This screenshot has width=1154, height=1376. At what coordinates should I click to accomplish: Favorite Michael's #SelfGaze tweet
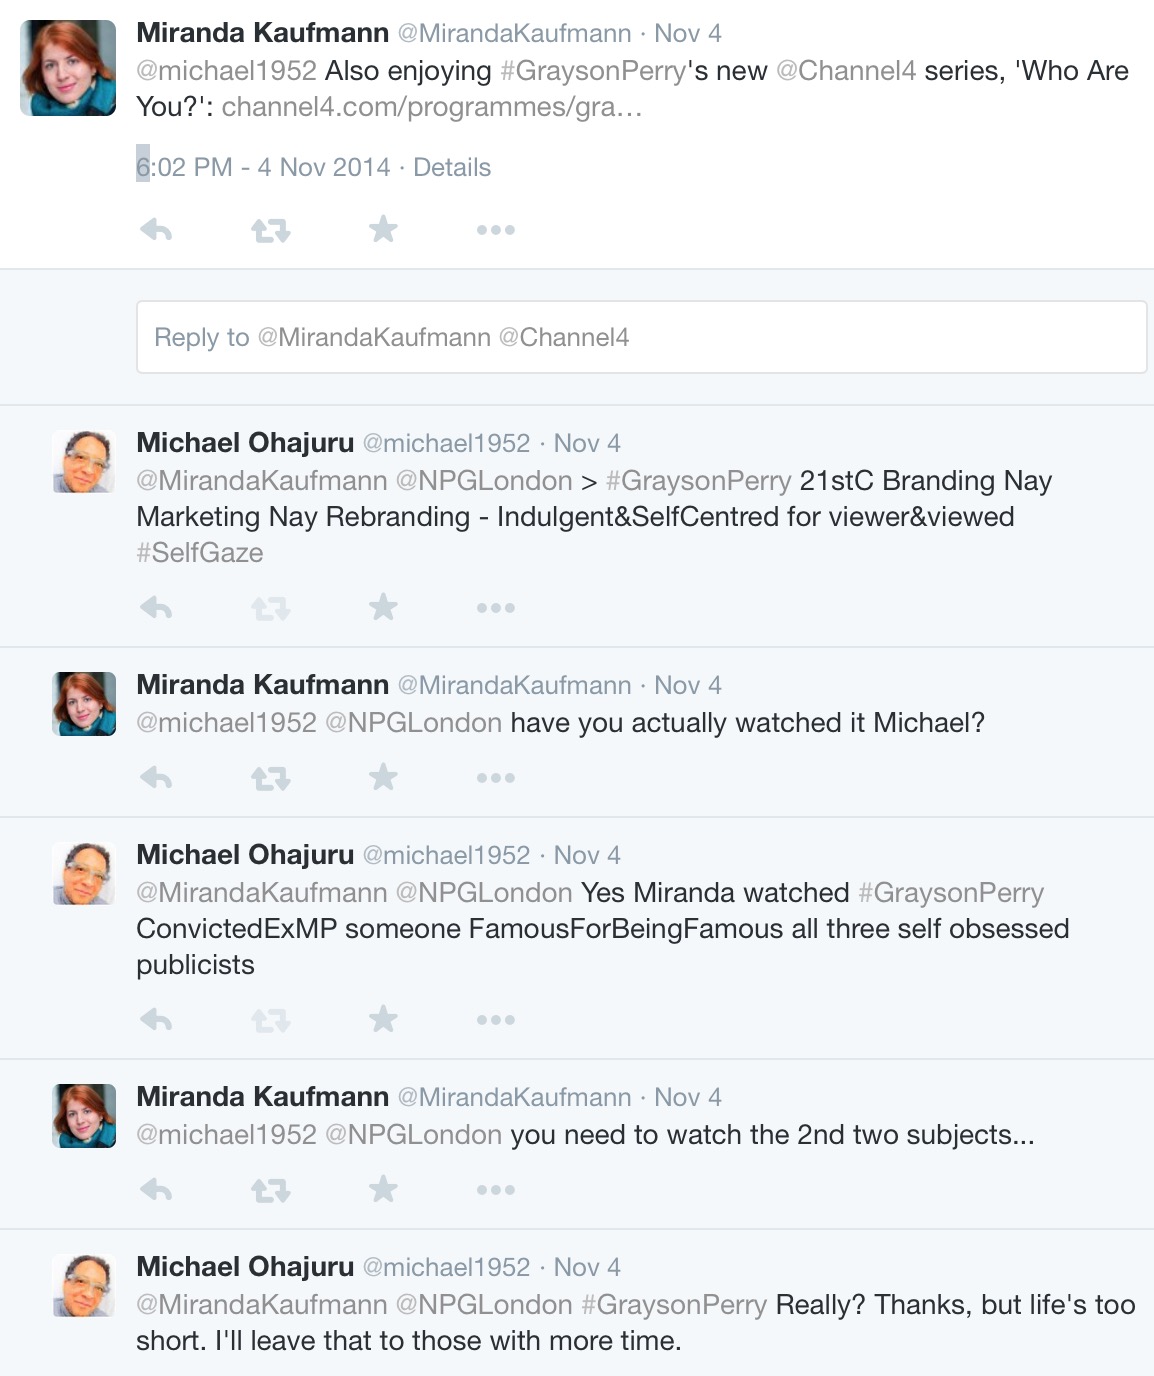[383, 607]
